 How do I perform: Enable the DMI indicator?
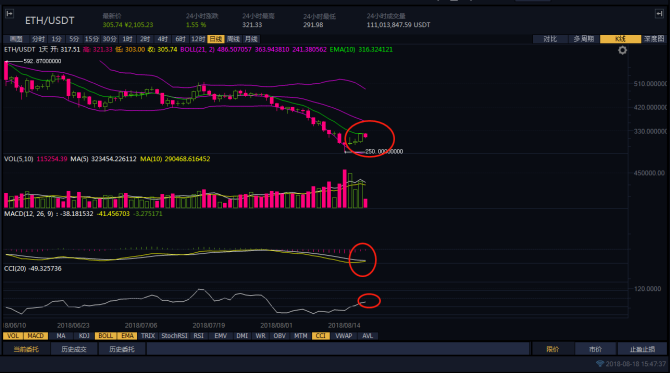point(242,336)
